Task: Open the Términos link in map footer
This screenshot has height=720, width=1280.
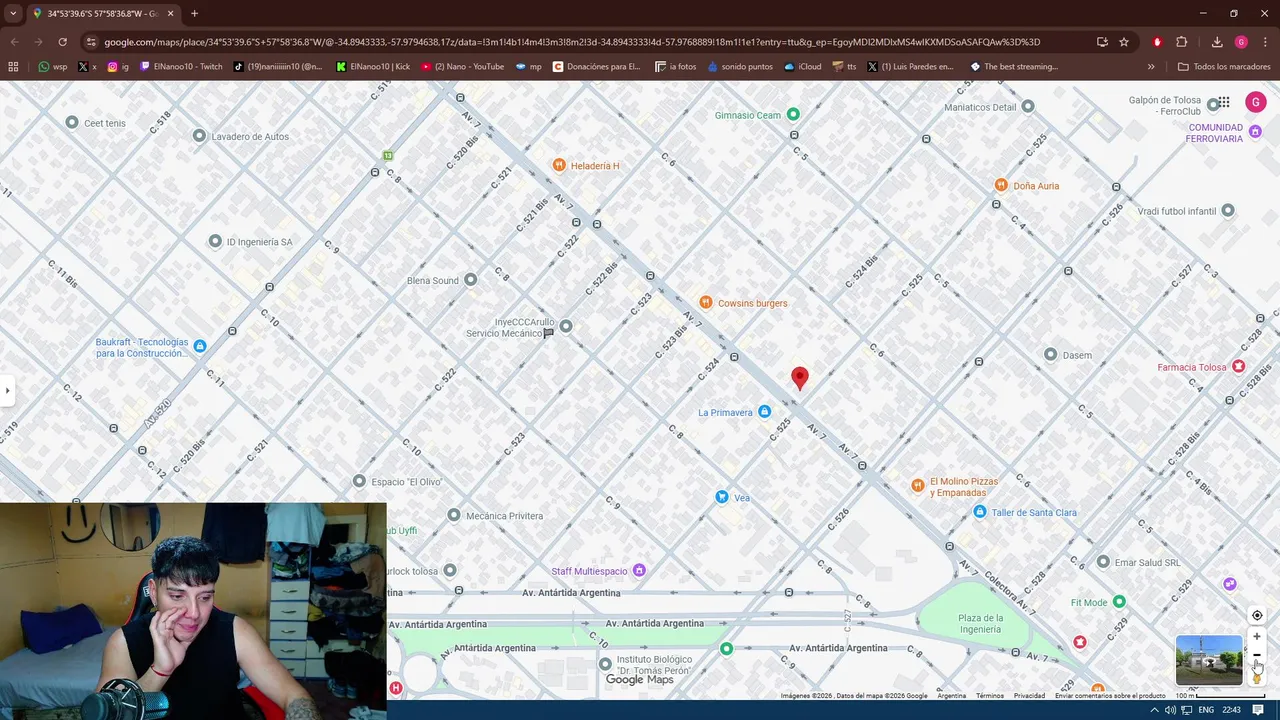Action: (x=990, y=696)
